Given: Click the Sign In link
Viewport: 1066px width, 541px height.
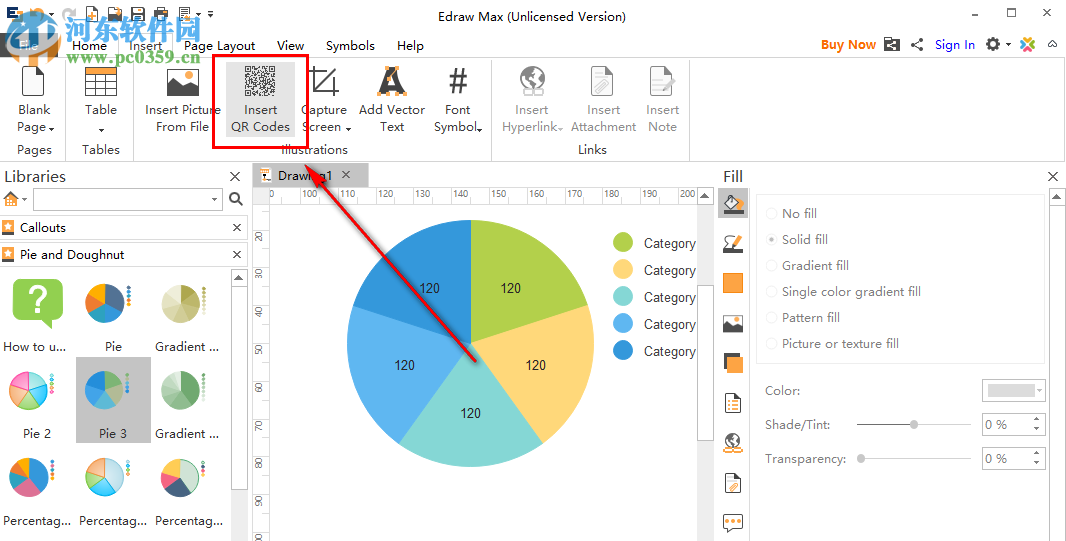Looking at the screenshot, I should tap(955, 45).
